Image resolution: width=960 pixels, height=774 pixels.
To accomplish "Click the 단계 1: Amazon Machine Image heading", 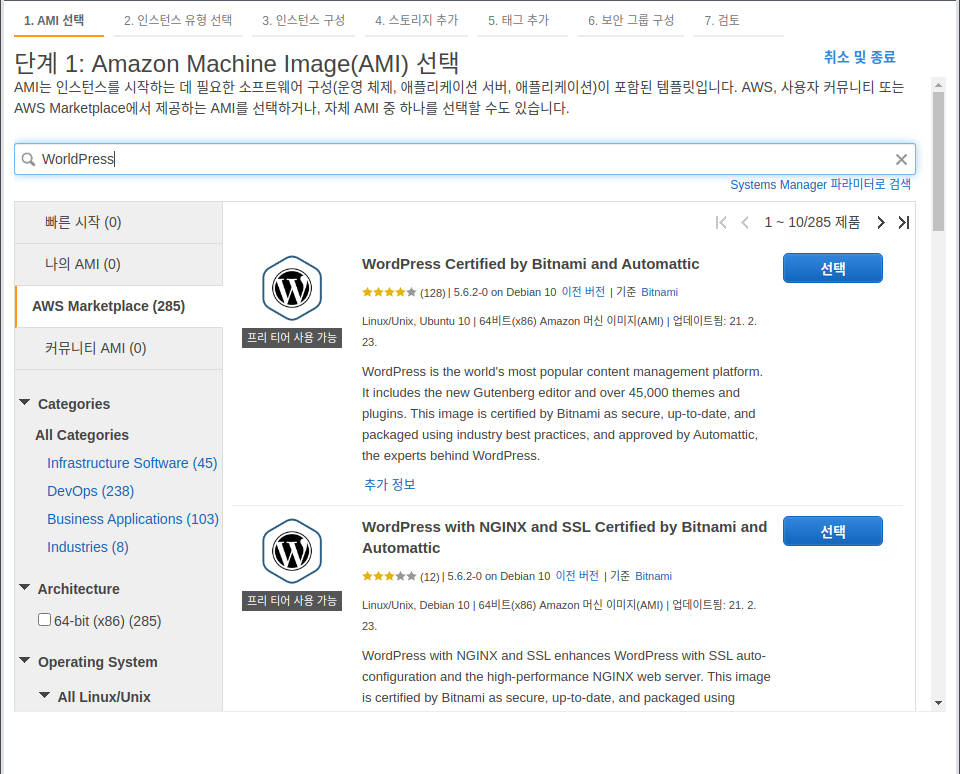I will (x=236, y=63).
